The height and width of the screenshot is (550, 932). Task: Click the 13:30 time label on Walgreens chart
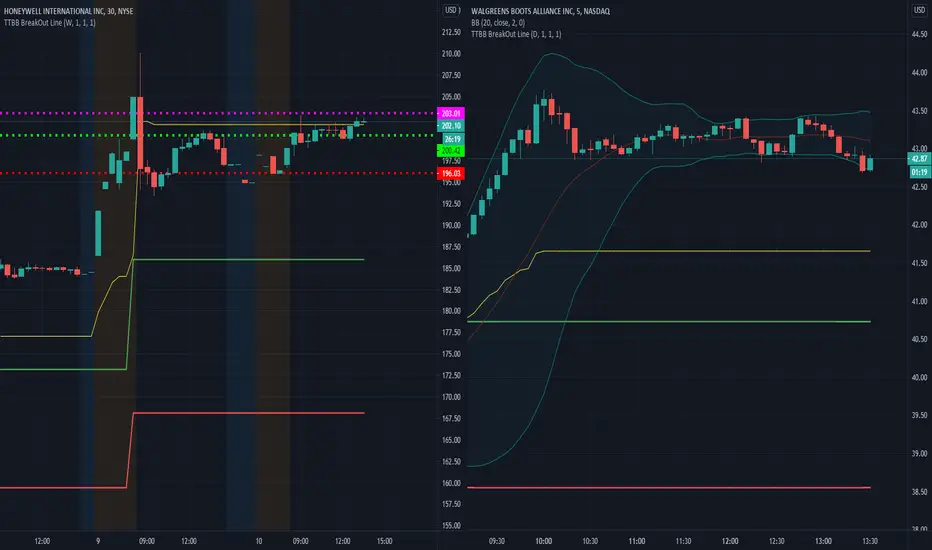pyautogui.click(x=870, y=541)
